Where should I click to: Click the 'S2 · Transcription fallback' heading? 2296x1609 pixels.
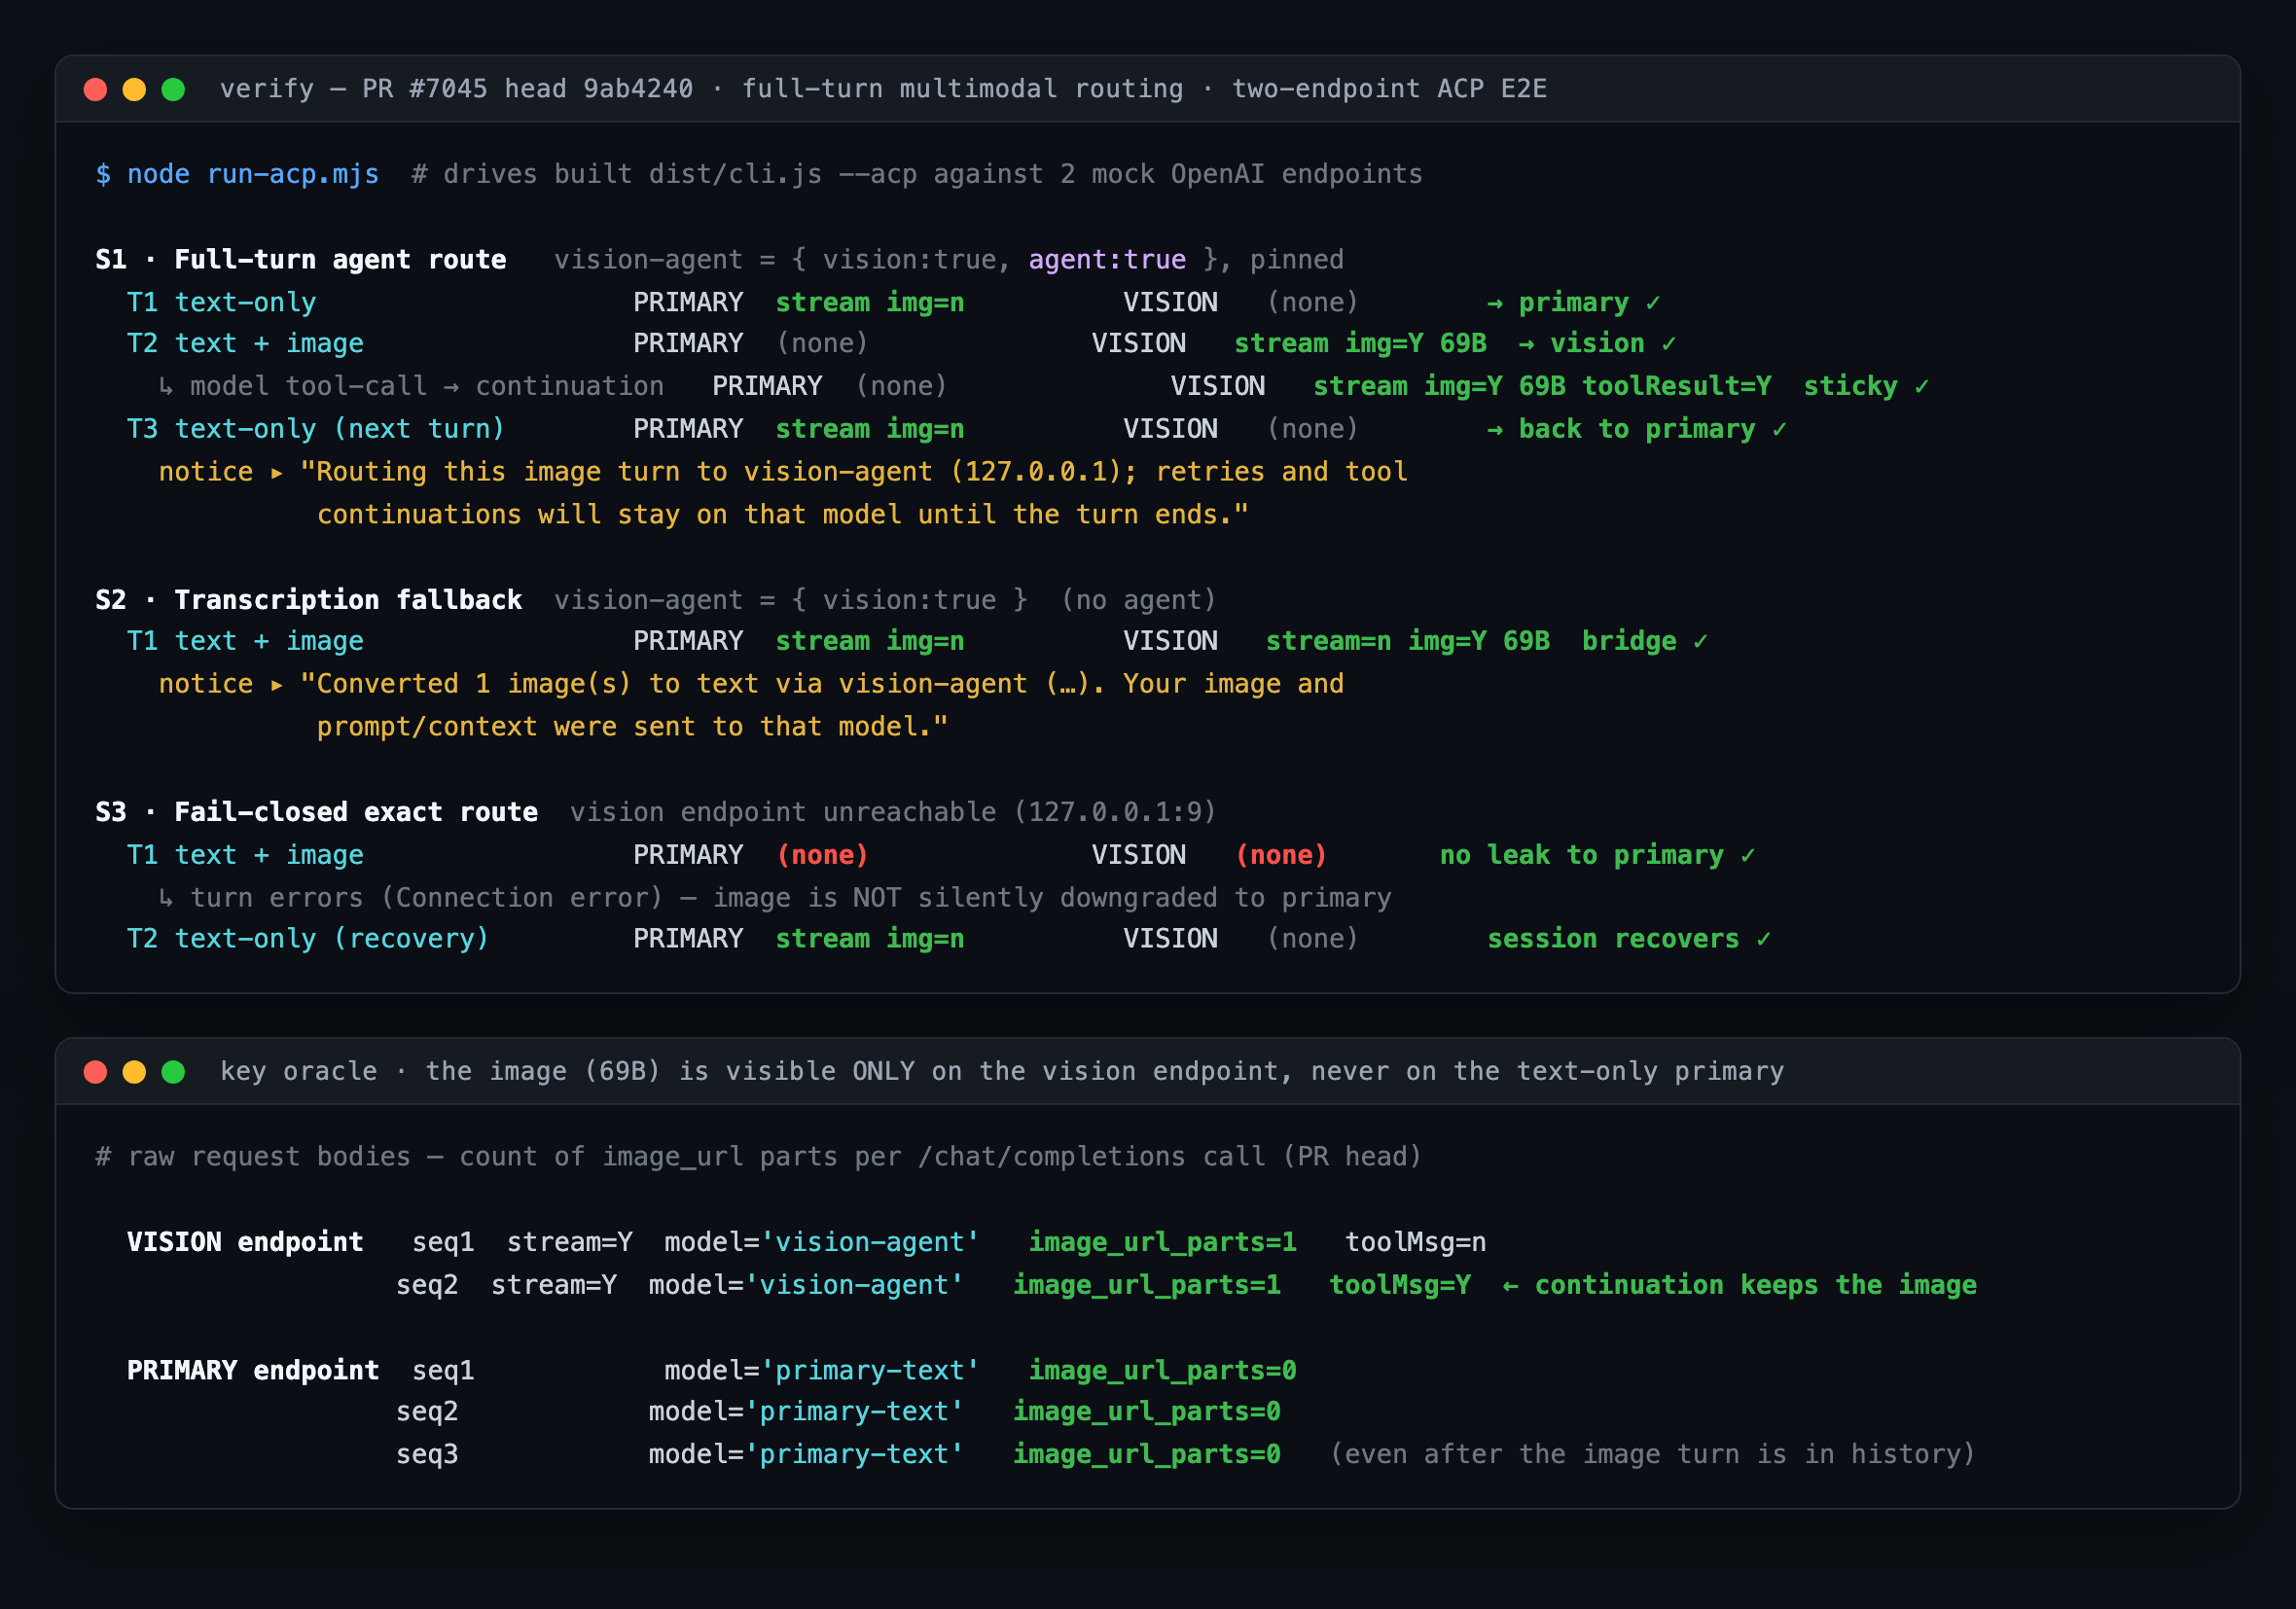pos(309,599)
